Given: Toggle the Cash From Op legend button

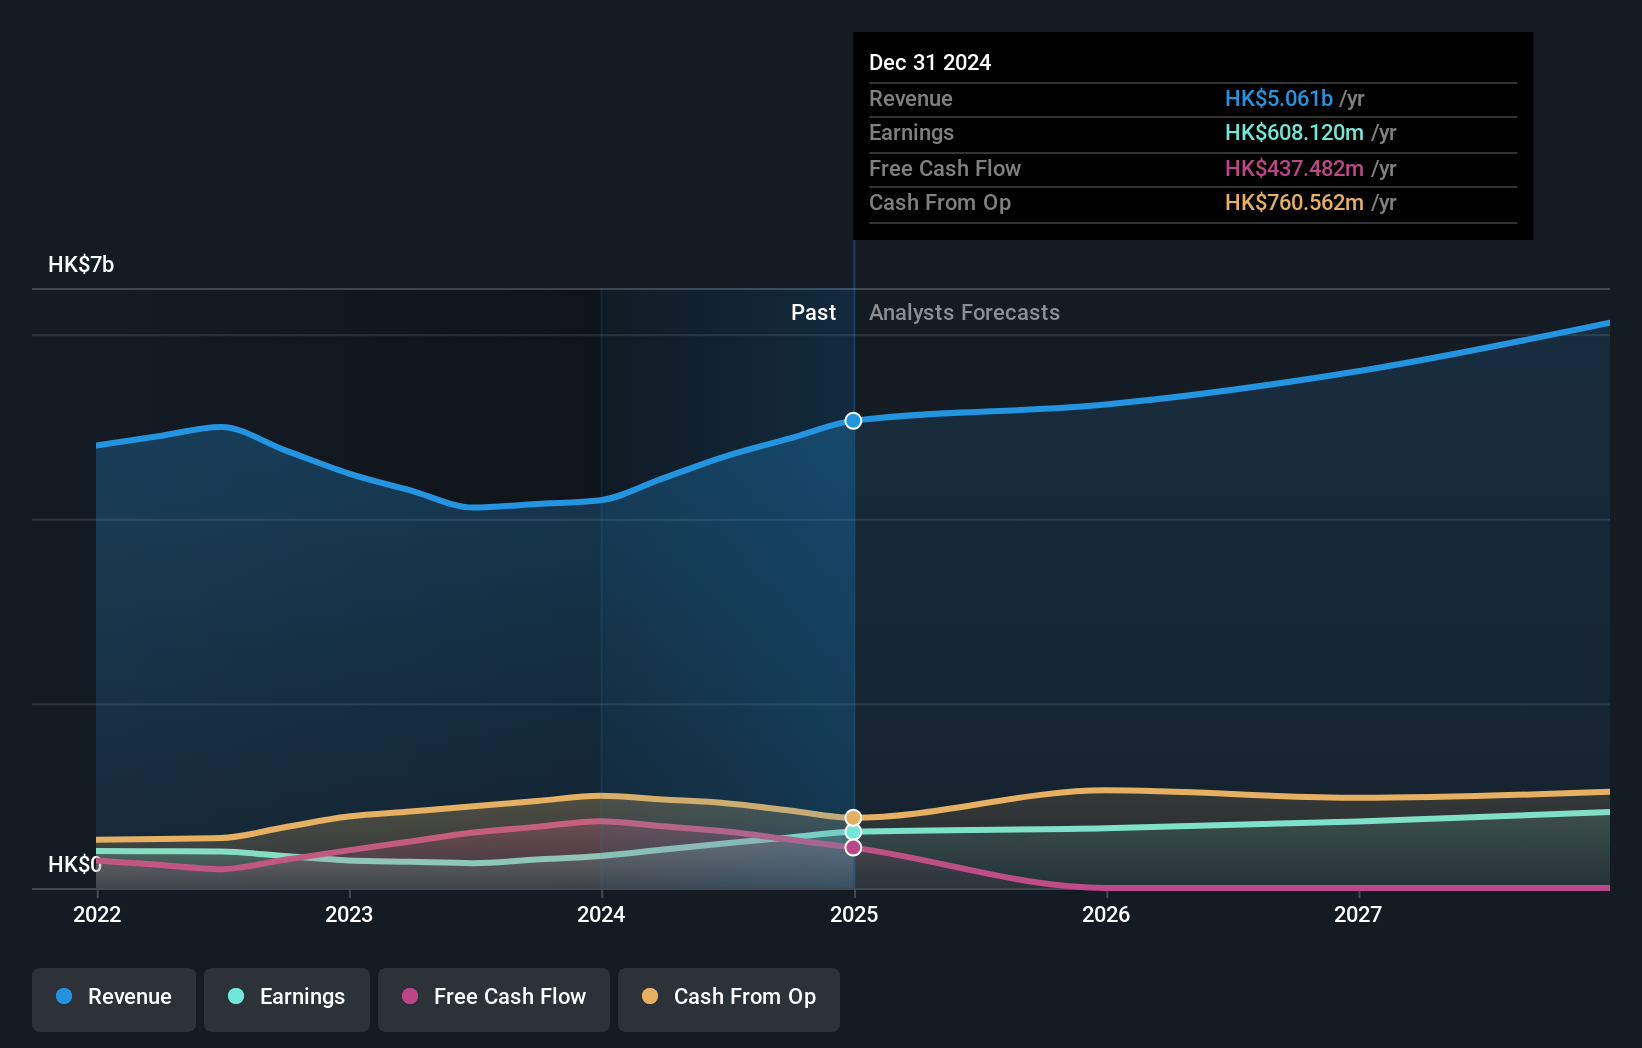Looking at the screenshot, I should click(x=729, y=999).
